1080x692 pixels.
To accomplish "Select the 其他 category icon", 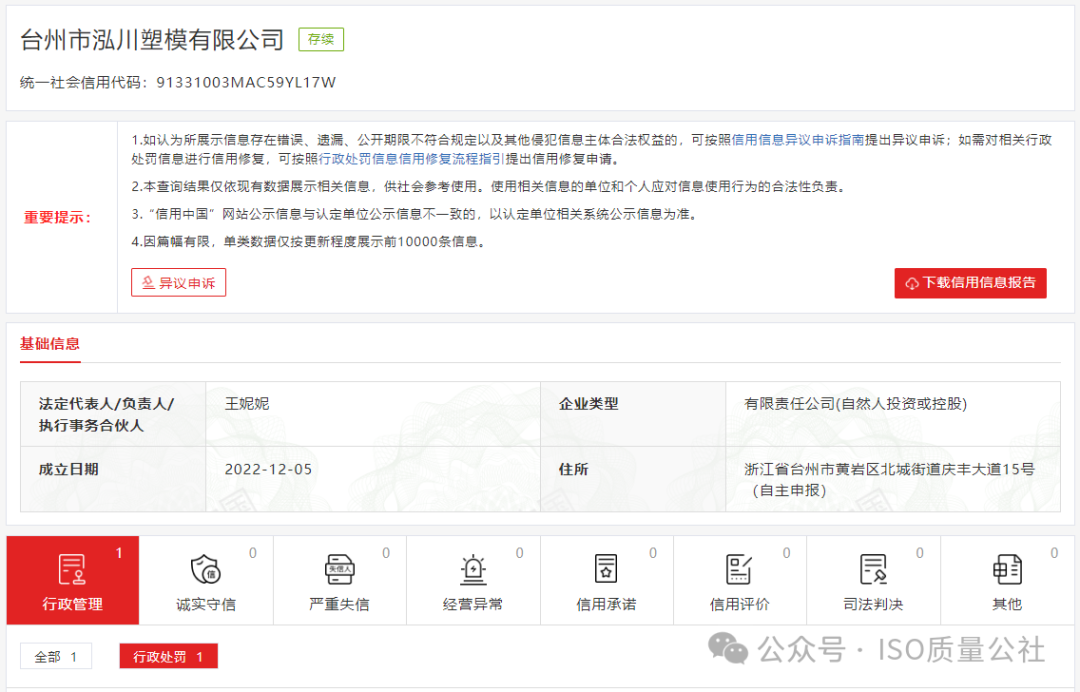I will [1006, 570].
